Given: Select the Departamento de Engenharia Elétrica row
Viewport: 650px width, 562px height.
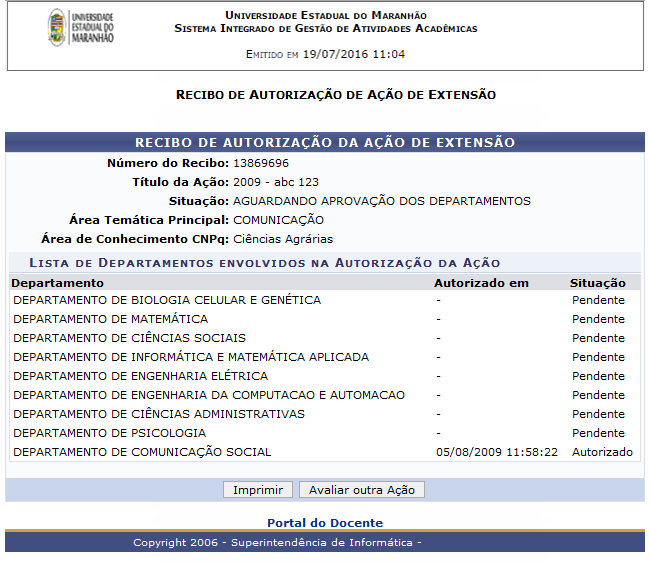Looking at the screenshot, I should pyautogui.click(x=140, y=376).
